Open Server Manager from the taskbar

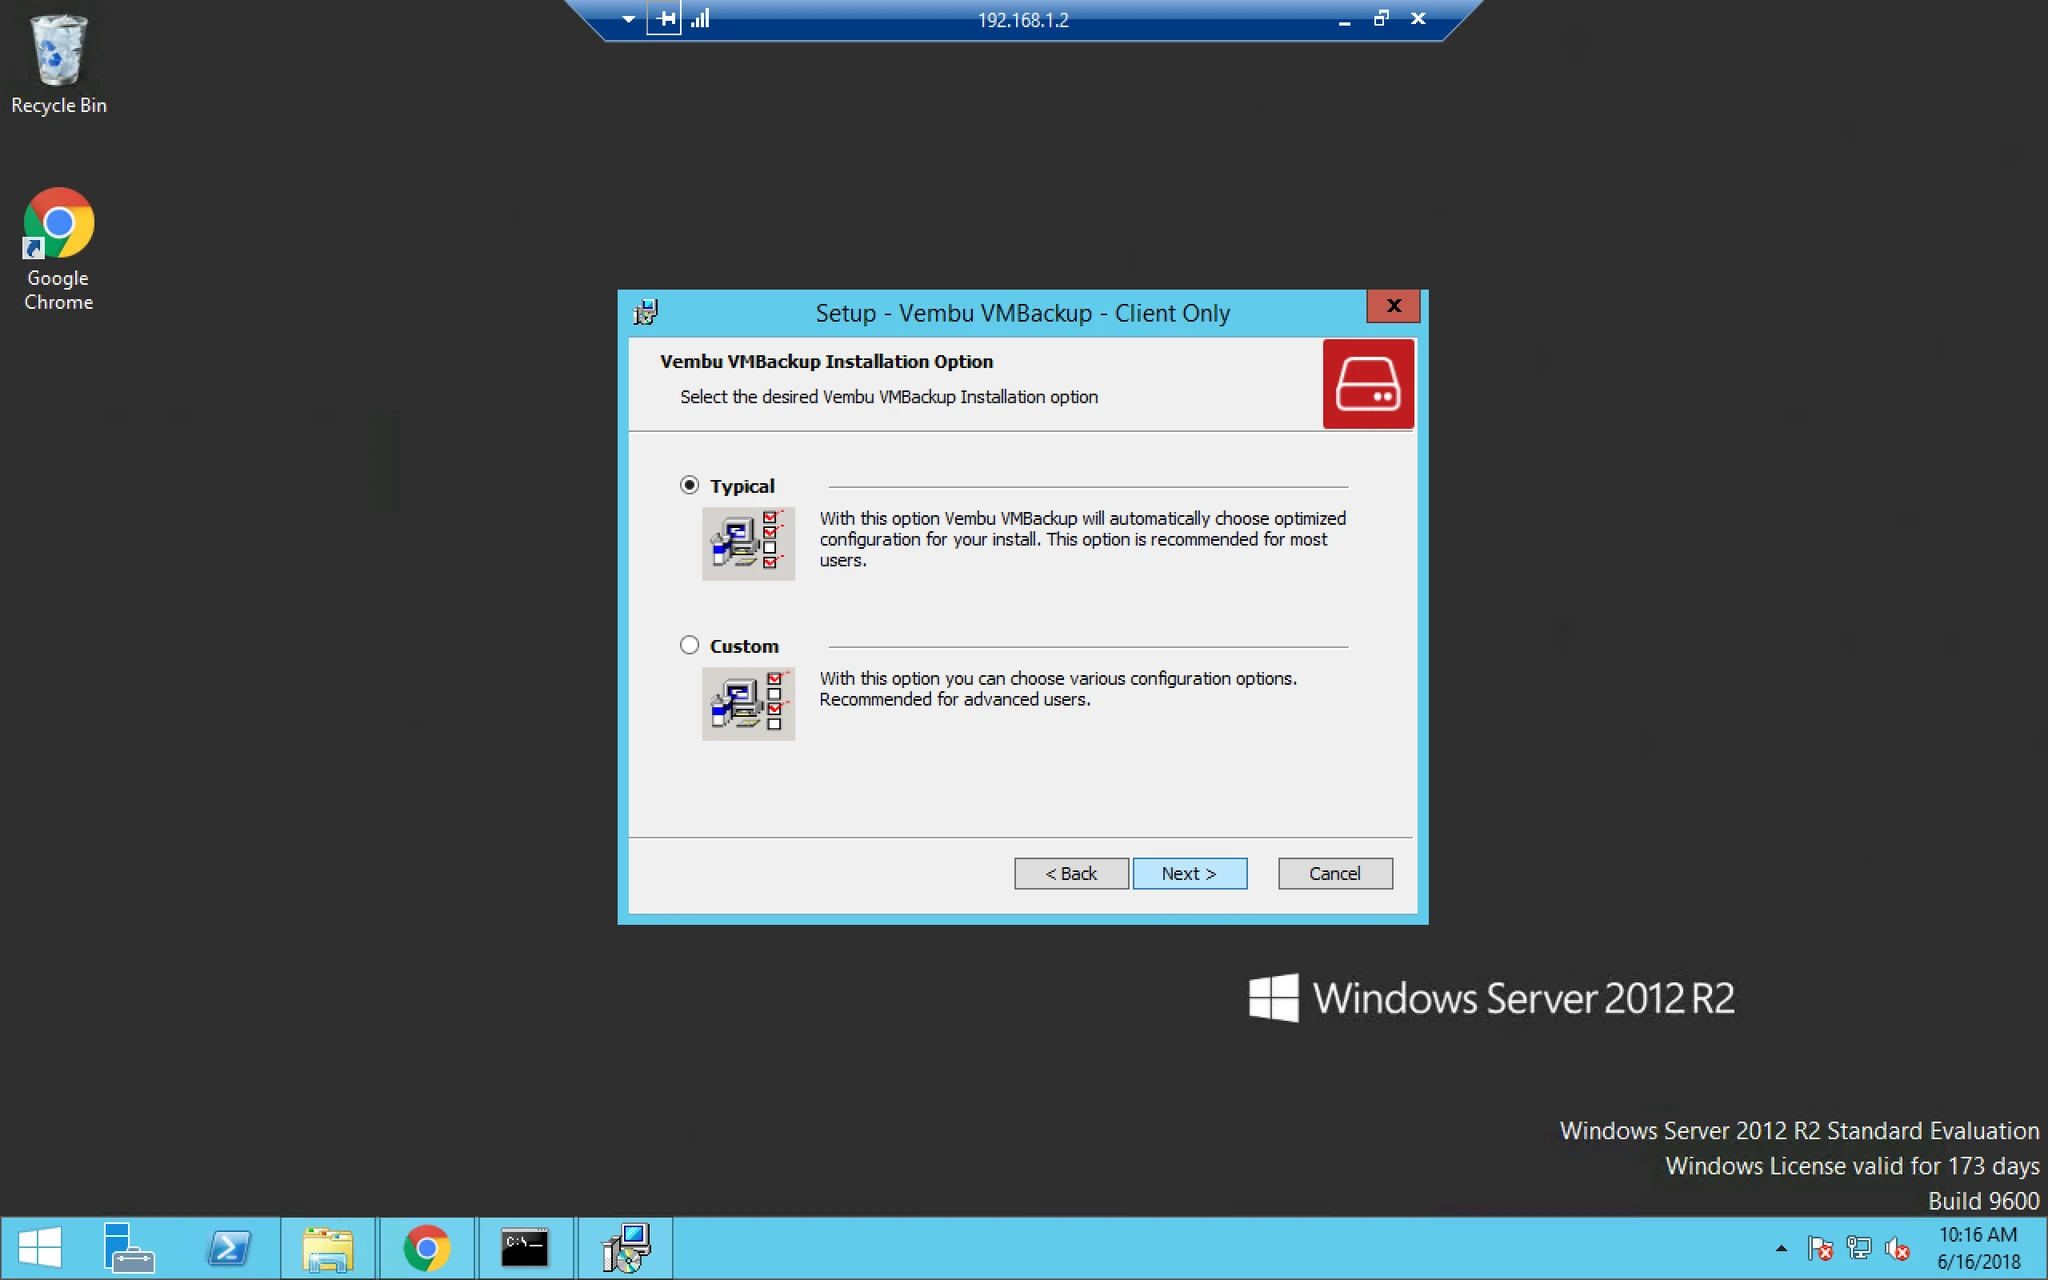pyautogui.click(x=129, y=1248)
